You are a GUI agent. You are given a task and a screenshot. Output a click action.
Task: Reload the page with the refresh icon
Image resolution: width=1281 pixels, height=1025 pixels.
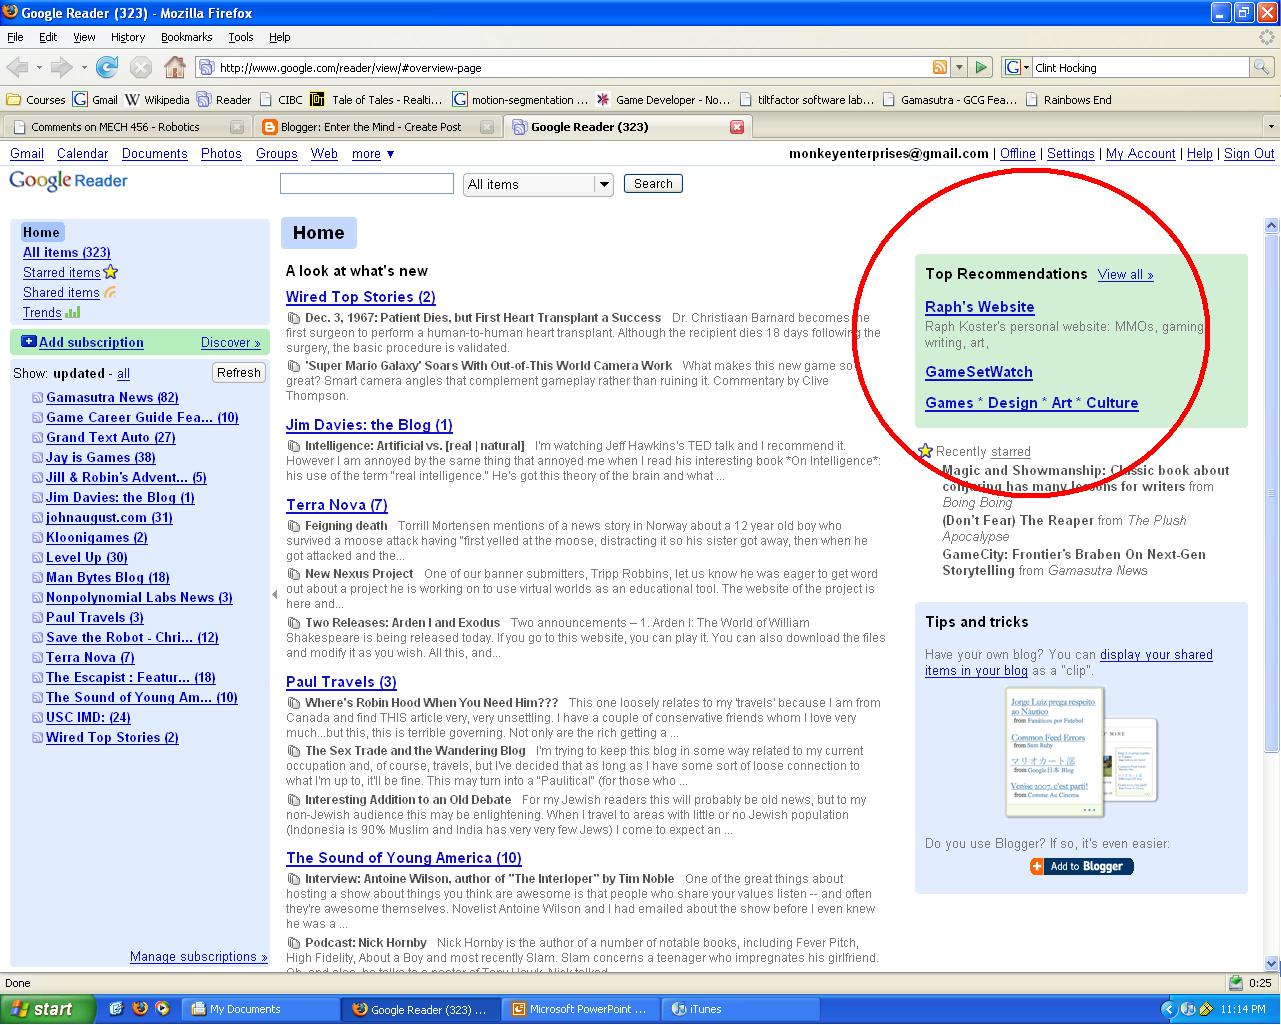[x=107, y=68]
